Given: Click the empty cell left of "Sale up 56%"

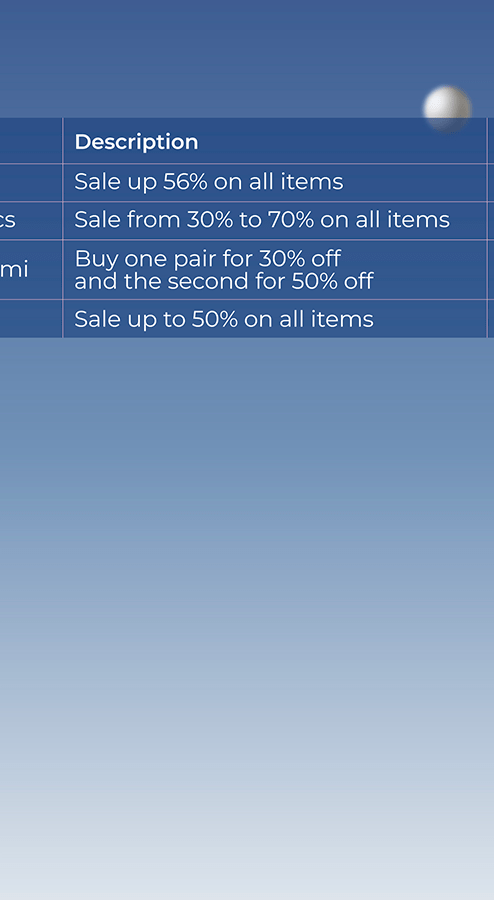Looking at the screenshot, I should click(31, 183).
